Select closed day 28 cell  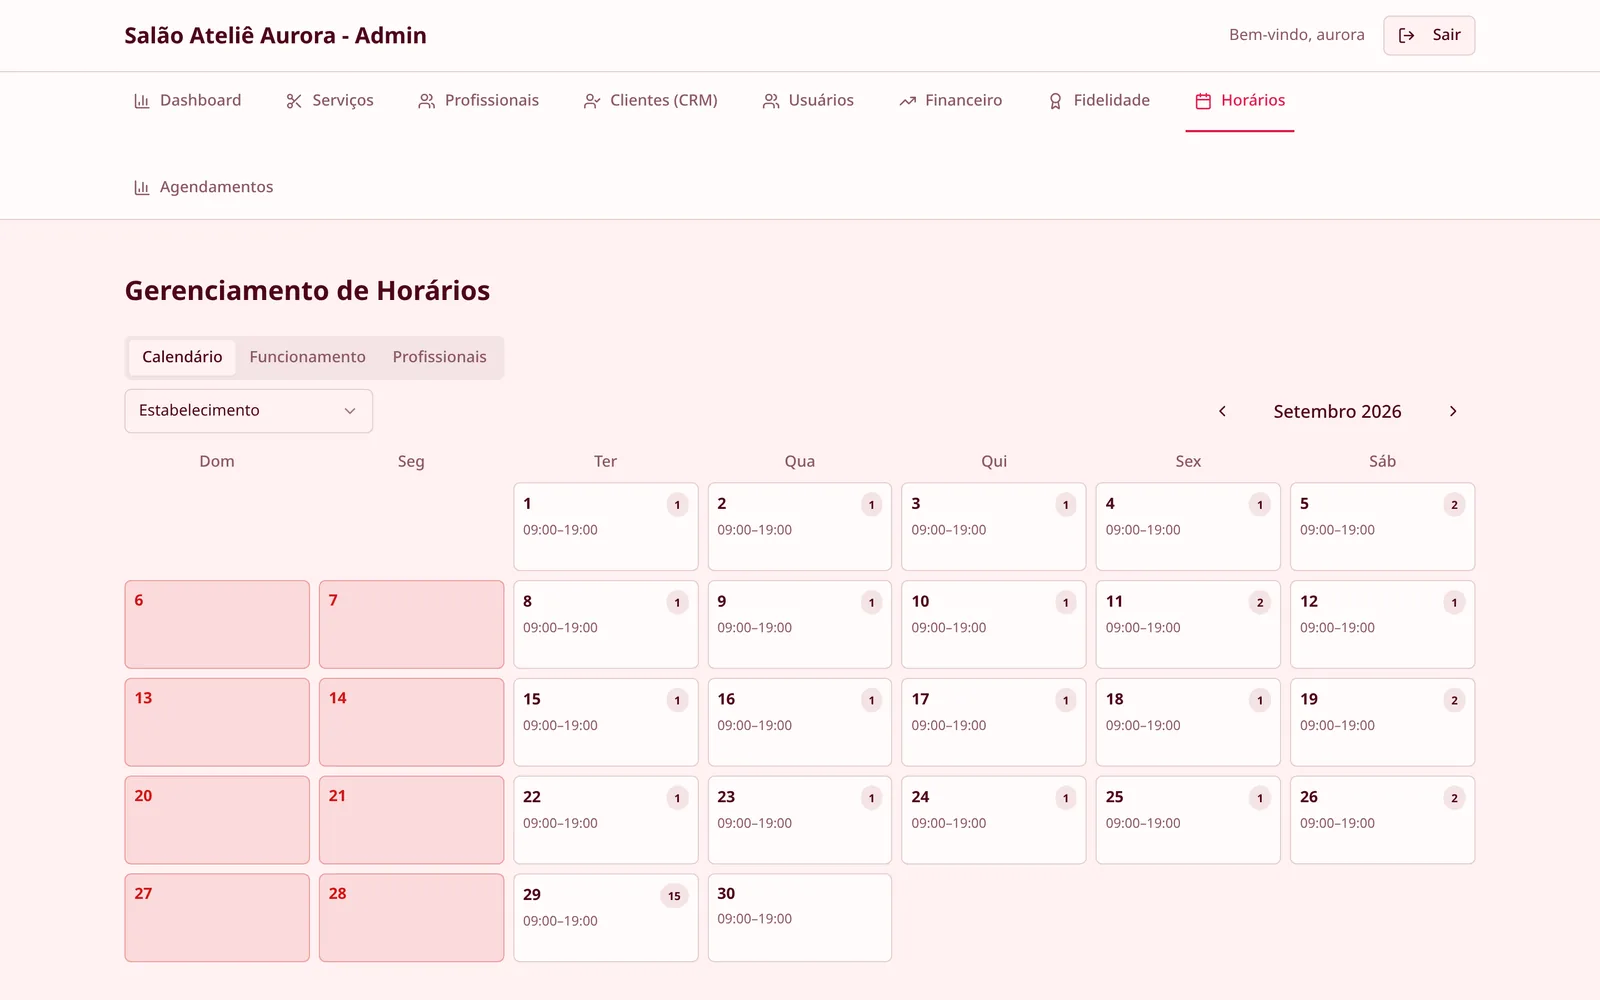tap(411, 918)
